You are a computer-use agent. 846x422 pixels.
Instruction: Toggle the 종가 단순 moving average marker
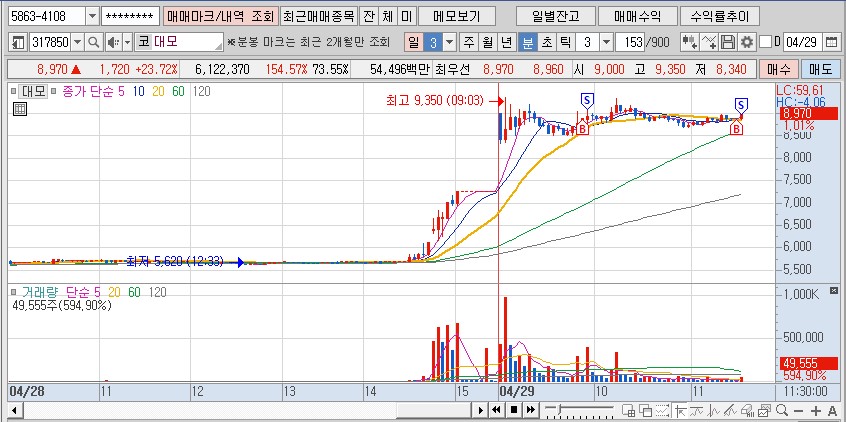54,91
